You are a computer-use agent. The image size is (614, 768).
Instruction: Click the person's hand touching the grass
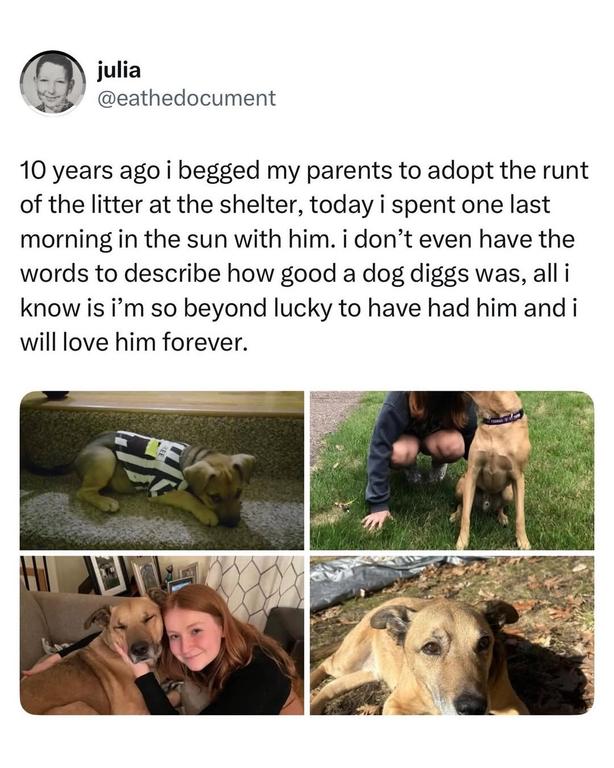376,519
